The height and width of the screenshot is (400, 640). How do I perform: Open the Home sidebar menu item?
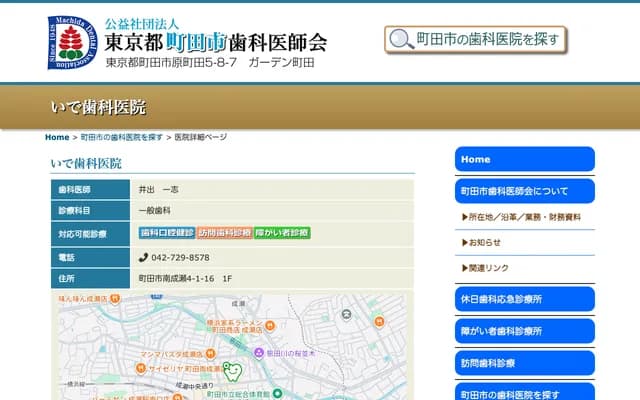point(524,159)
